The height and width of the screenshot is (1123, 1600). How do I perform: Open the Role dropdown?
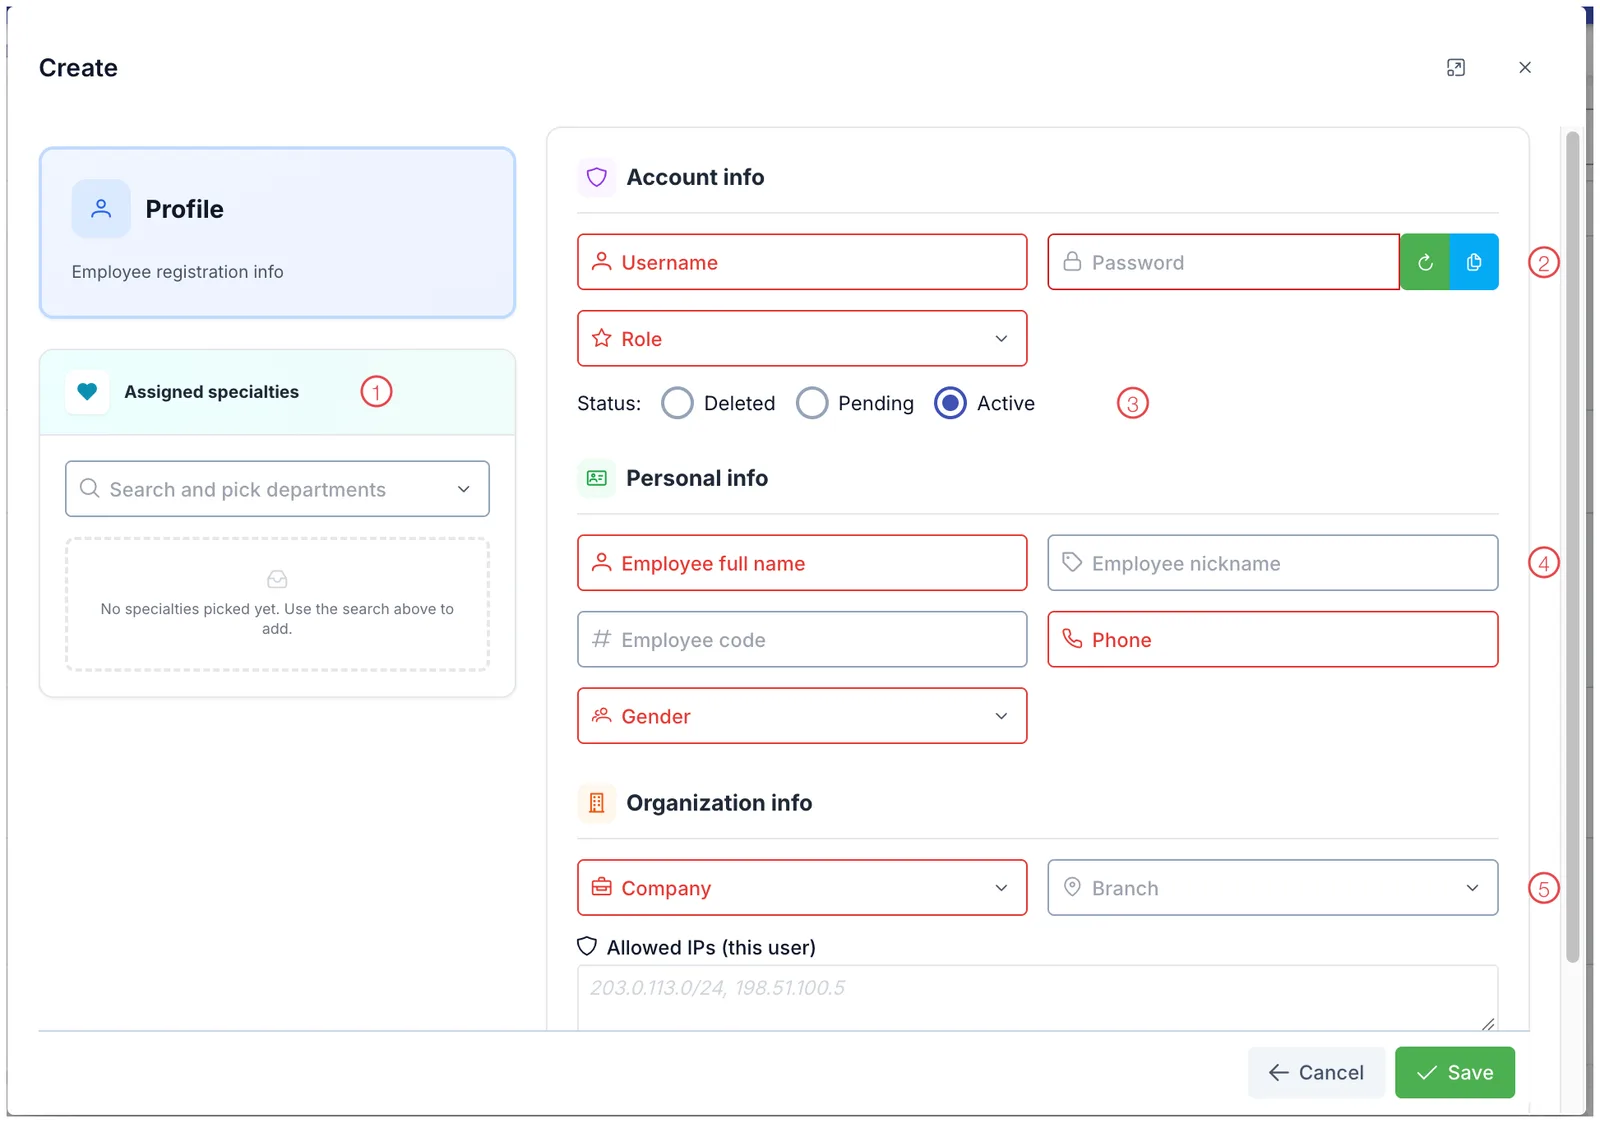(x=802, y=338)
